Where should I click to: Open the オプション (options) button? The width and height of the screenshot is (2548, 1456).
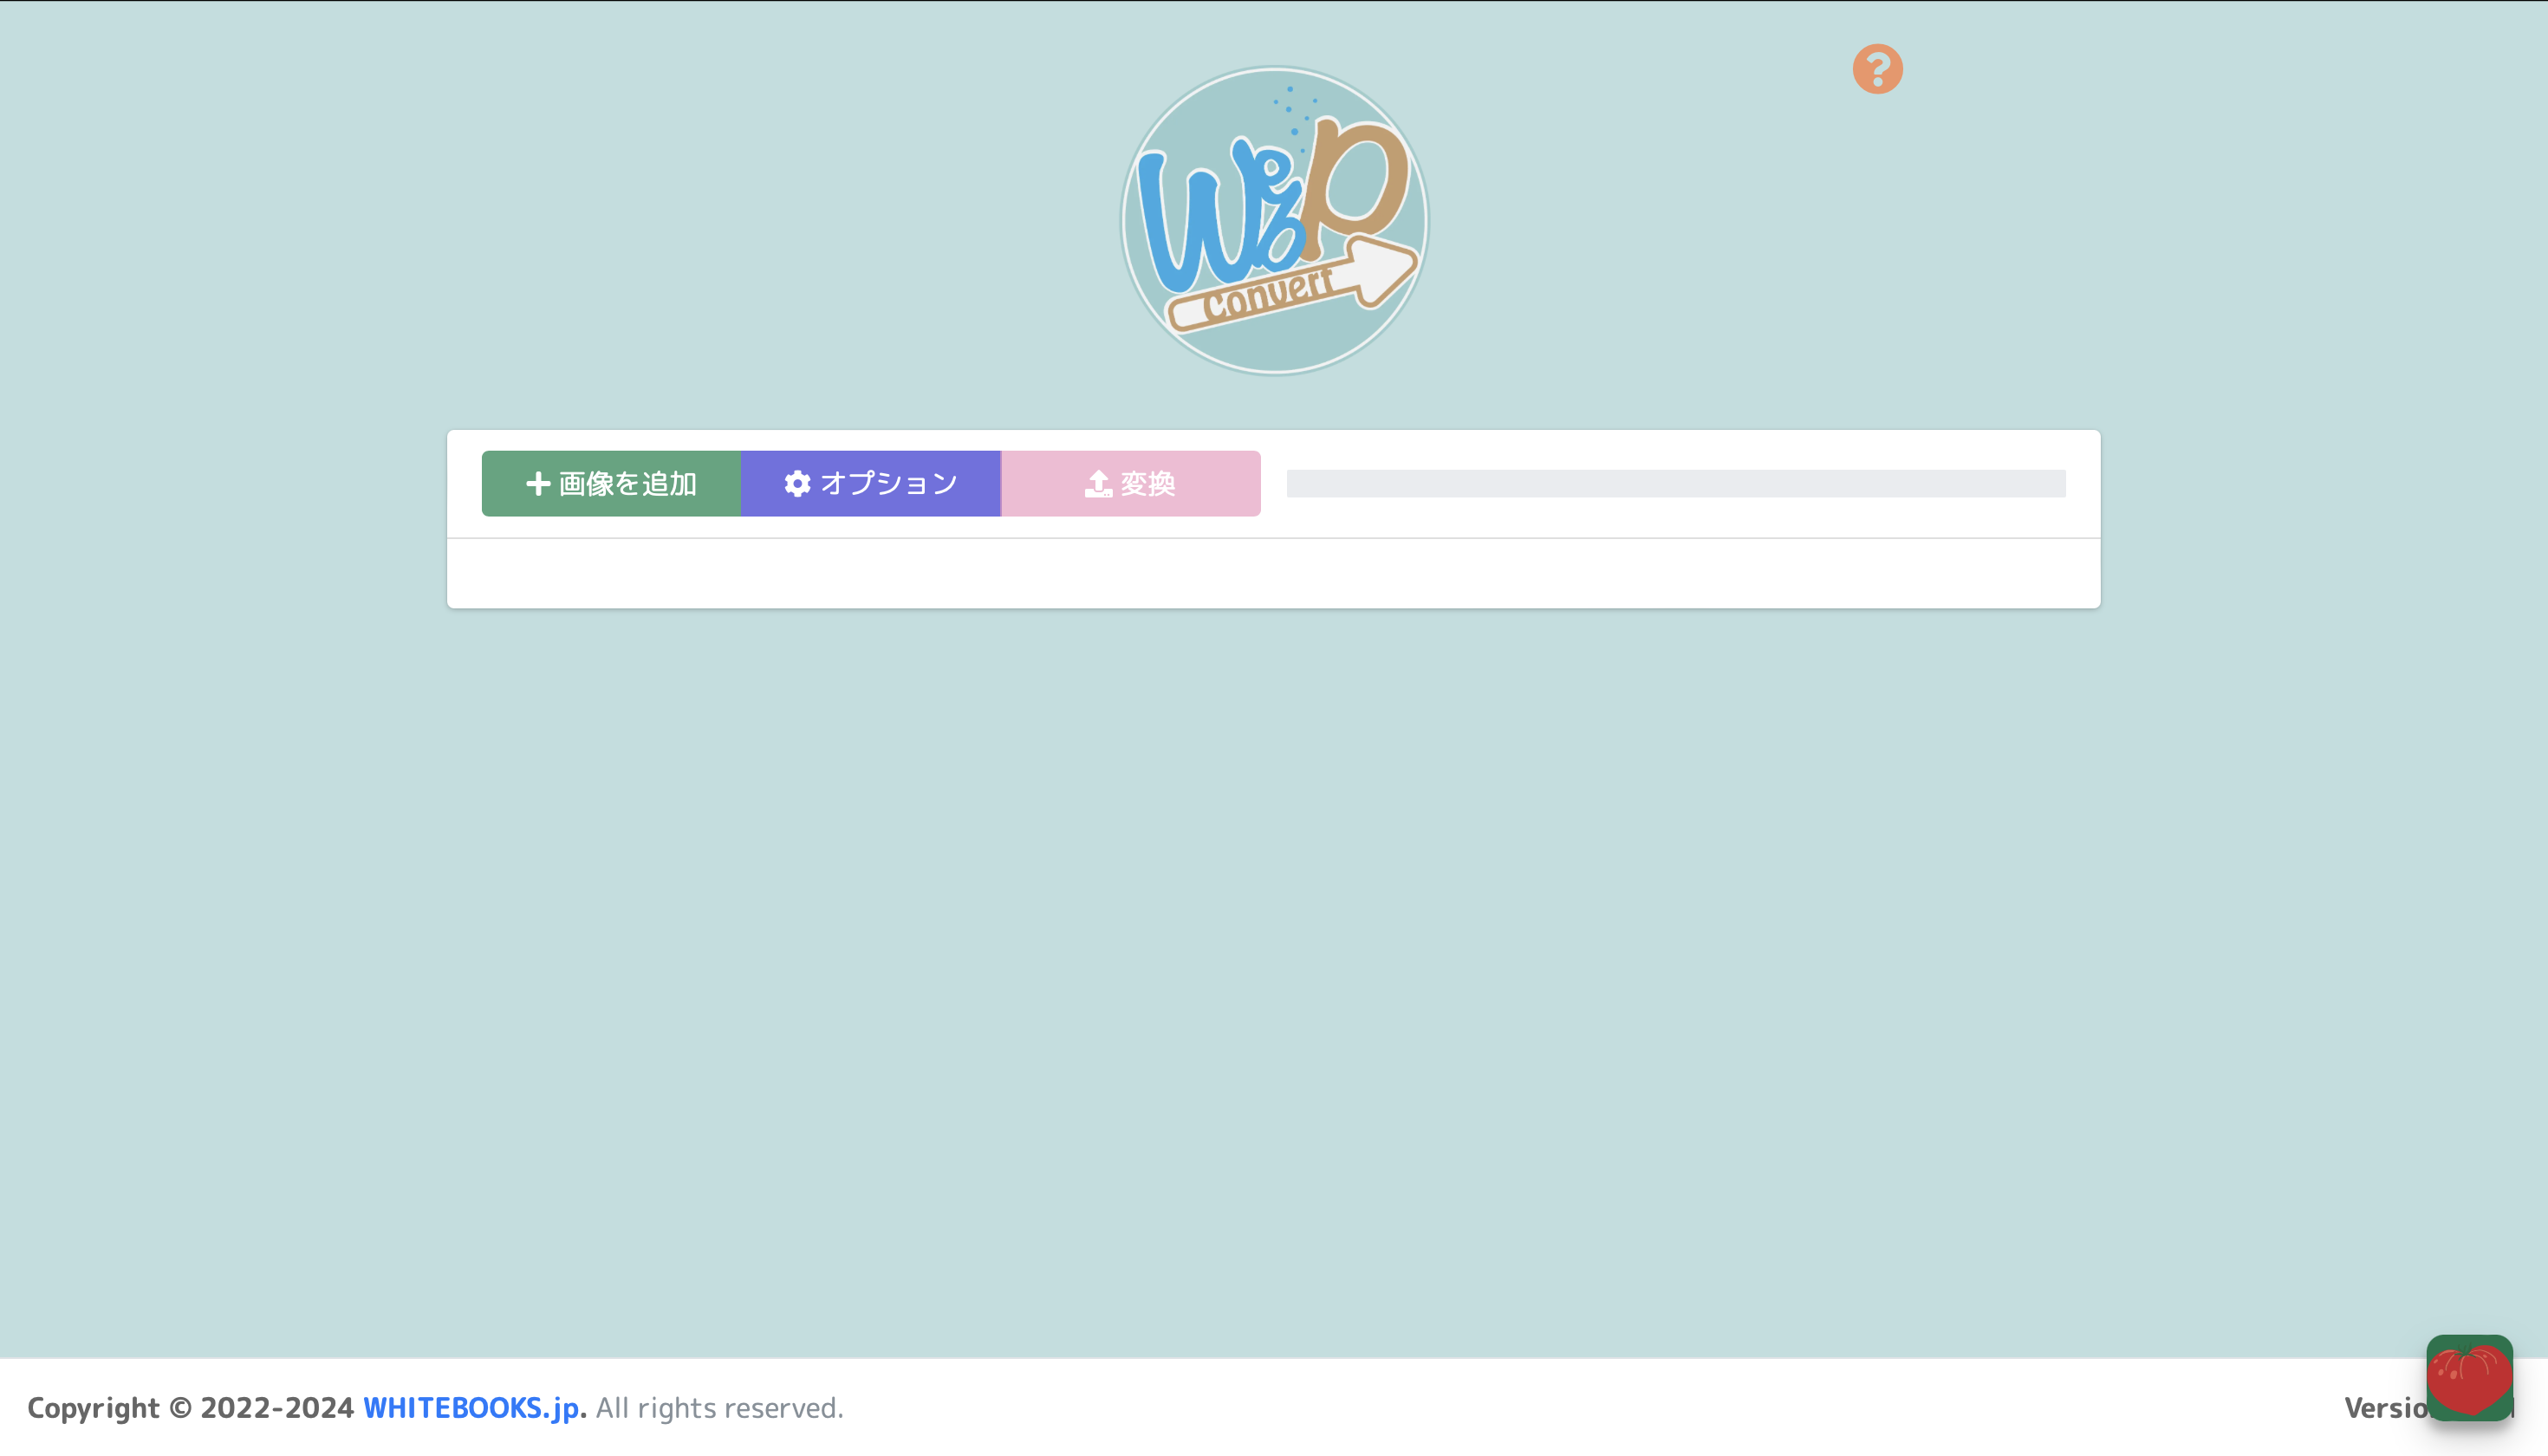871,484
